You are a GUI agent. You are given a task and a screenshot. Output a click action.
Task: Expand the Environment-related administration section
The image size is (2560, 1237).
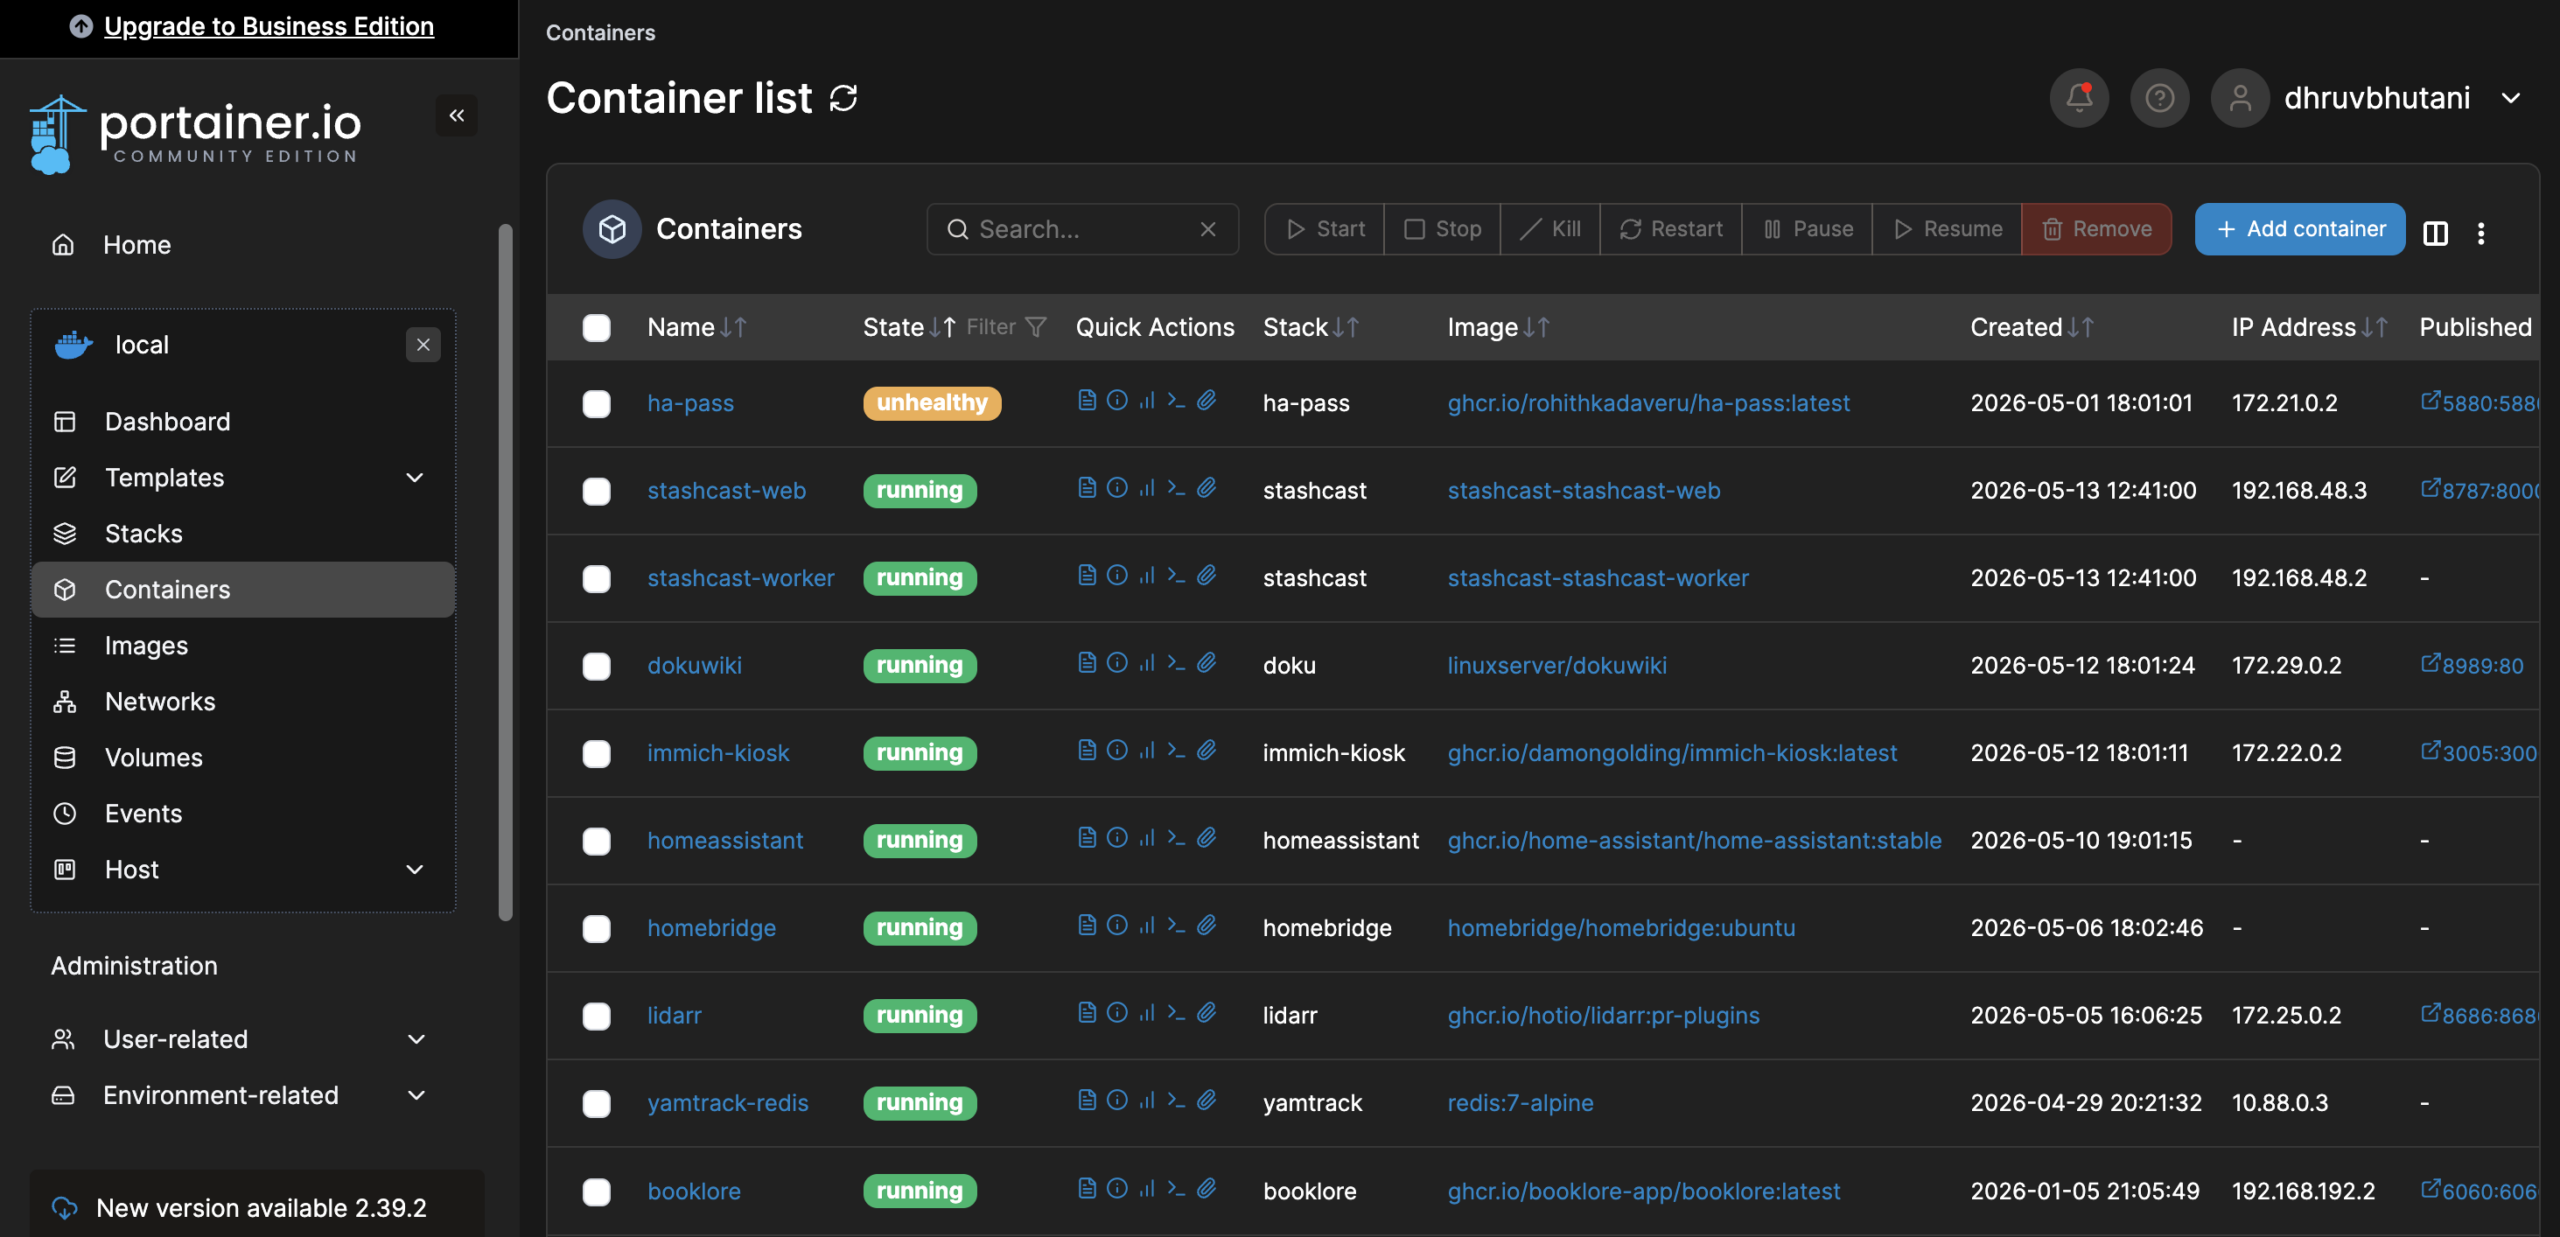(240, 1095)
